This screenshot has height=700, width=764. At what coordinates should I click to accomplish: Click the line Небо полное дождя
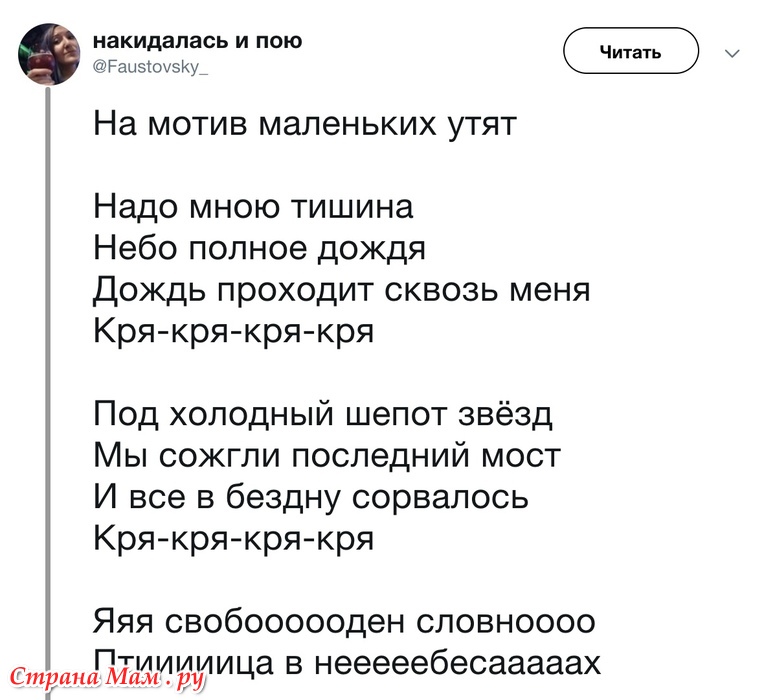(259, 248)
